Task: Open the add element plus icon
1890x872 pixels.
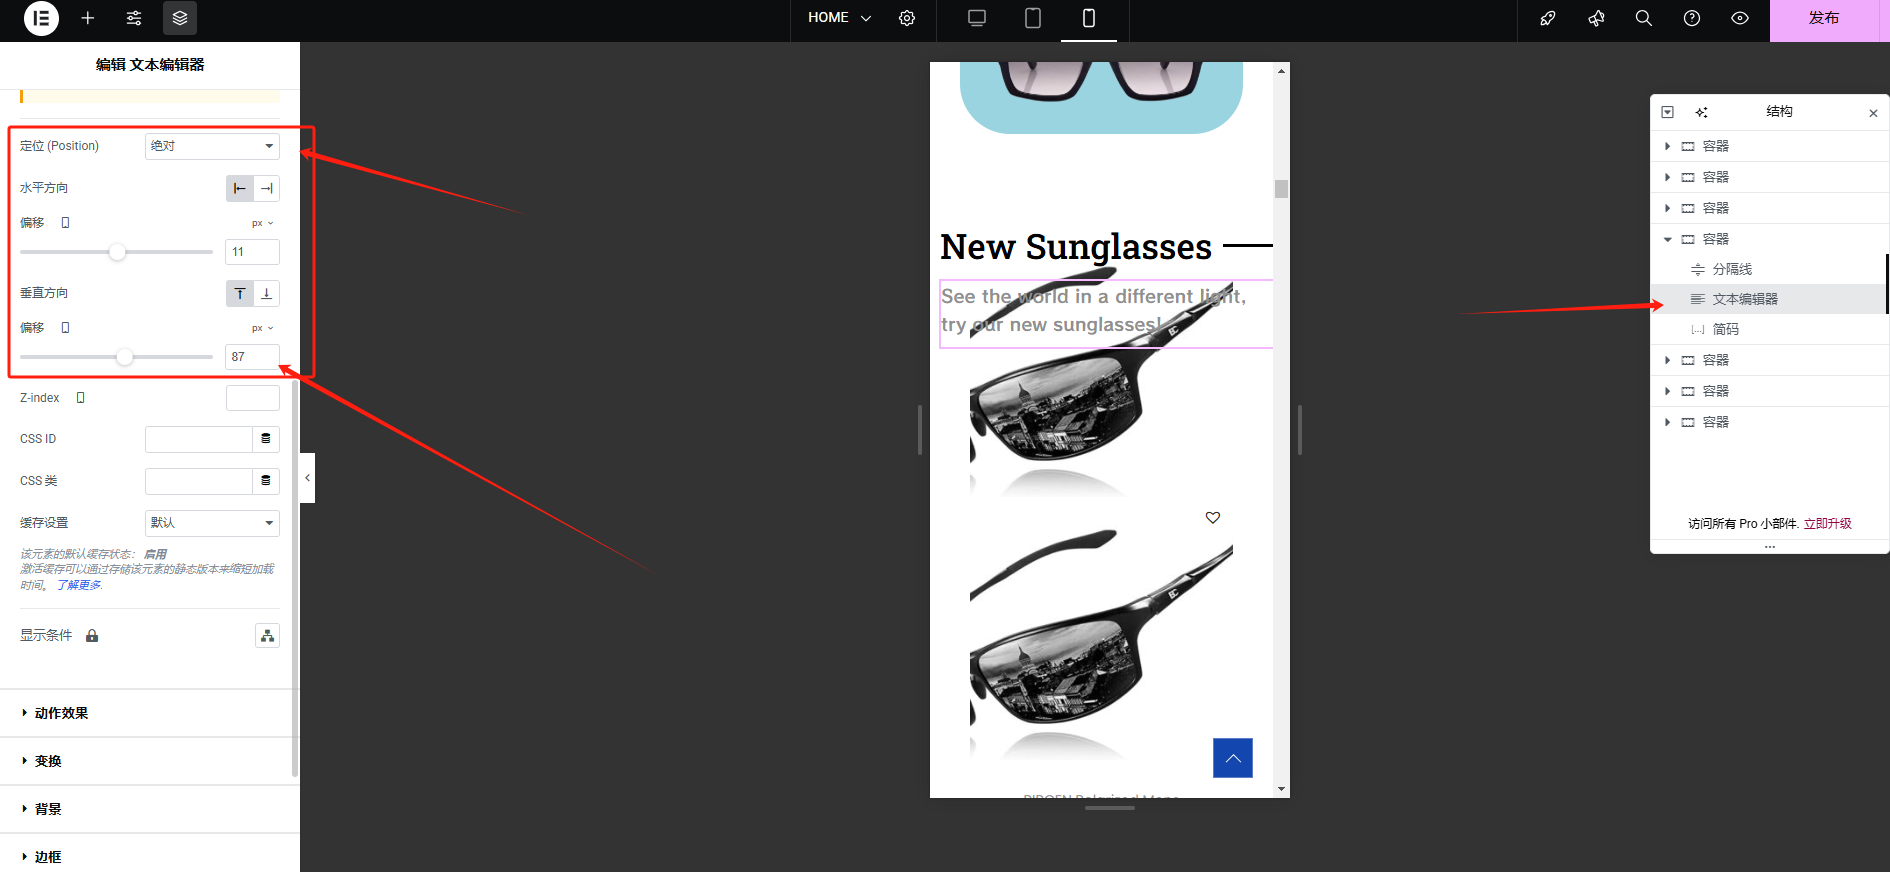Action: (88, 18)
